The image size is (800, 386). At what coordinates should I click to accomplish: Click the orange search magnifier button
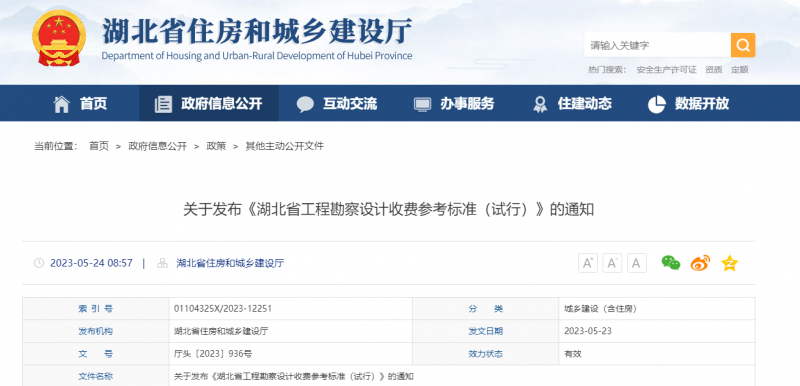click(743, 45)
